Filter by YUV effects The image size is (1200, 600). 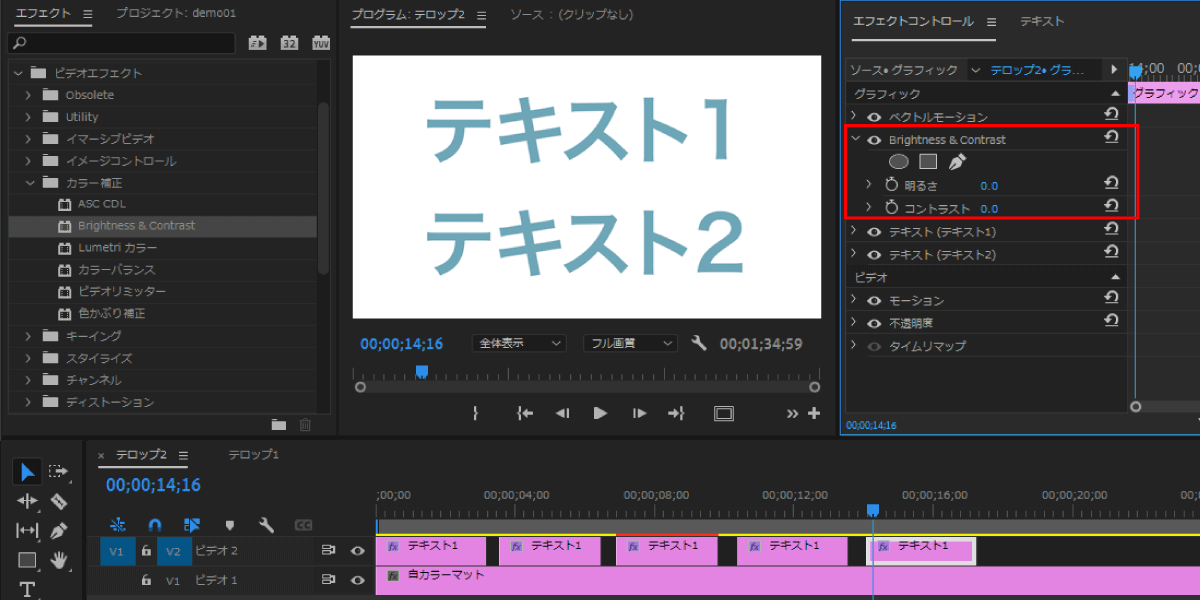(x=321, y=43)
